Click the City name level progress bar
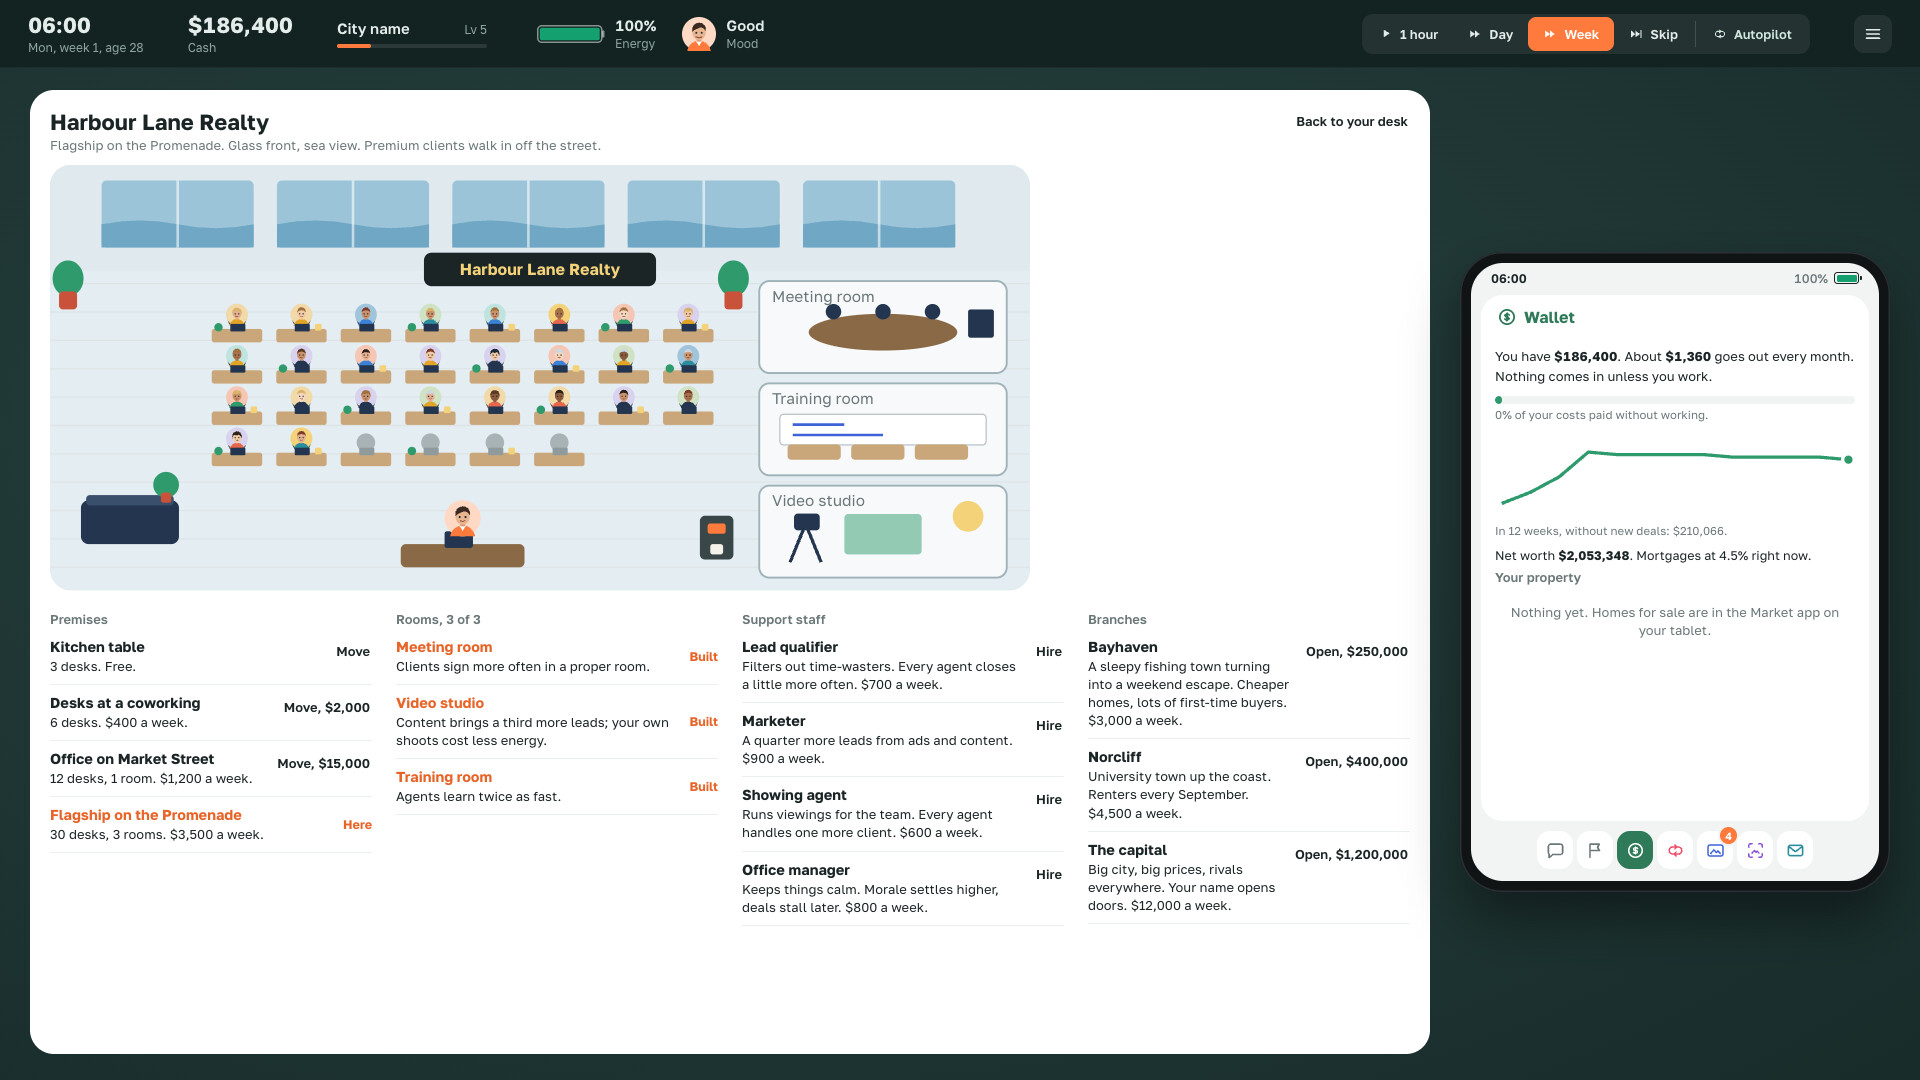 pos(412,46)
